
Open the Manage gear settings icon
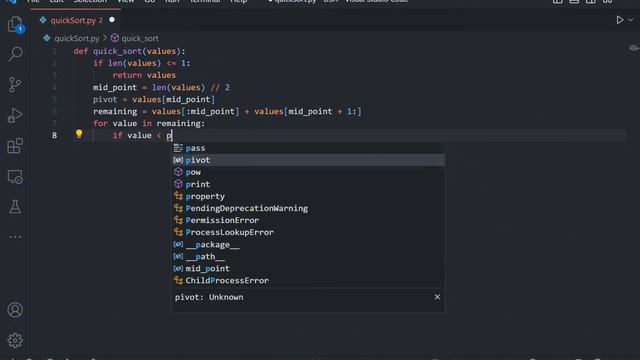tap(15, 340)
